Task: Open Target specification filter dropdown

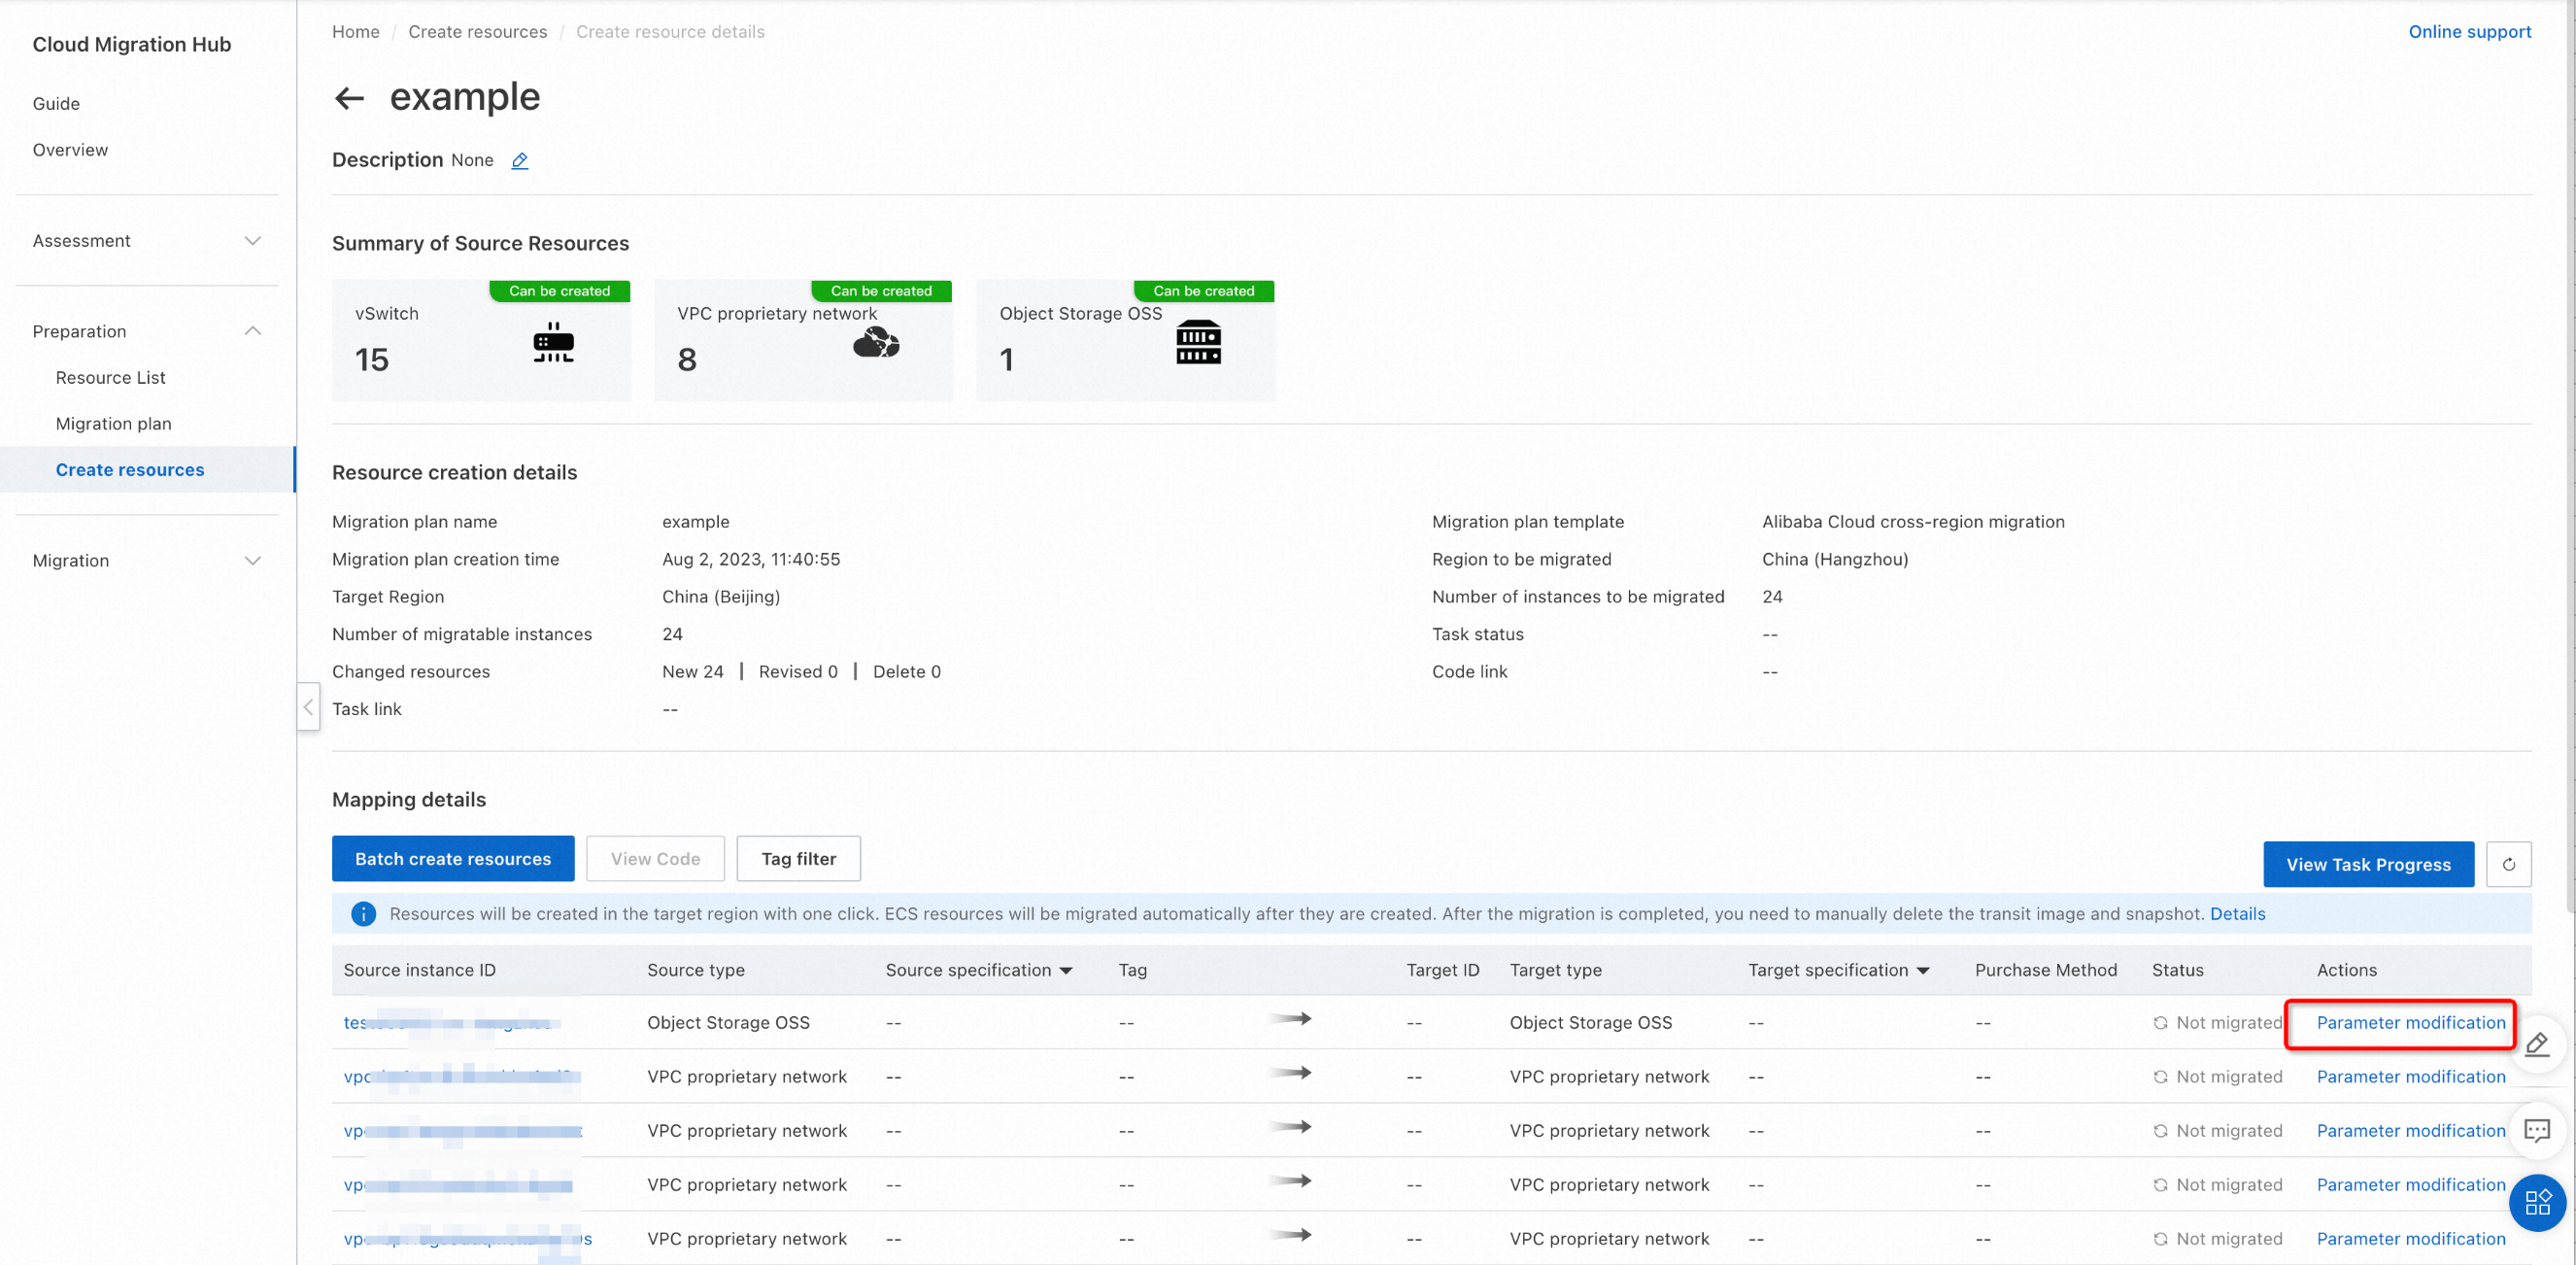Action: 1922,970
